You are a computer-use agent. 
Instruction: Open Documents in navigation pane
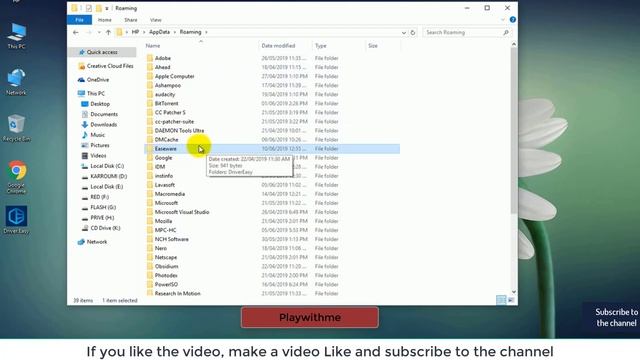pyautogui.click(x=100, y=114)
